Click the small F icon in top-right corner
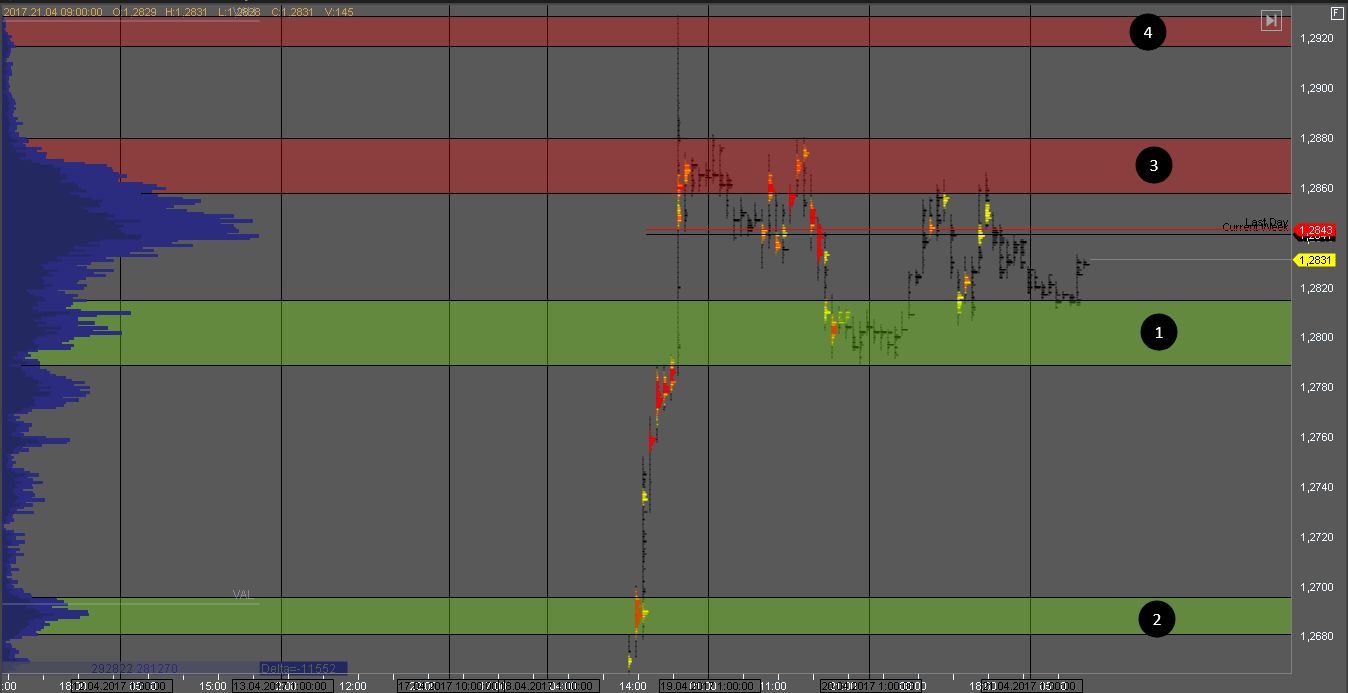 point(1336,13)
